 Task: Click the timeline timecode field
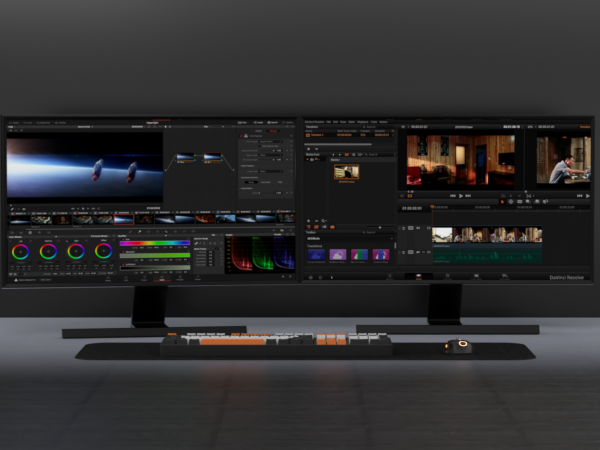(x=412, y=209)
